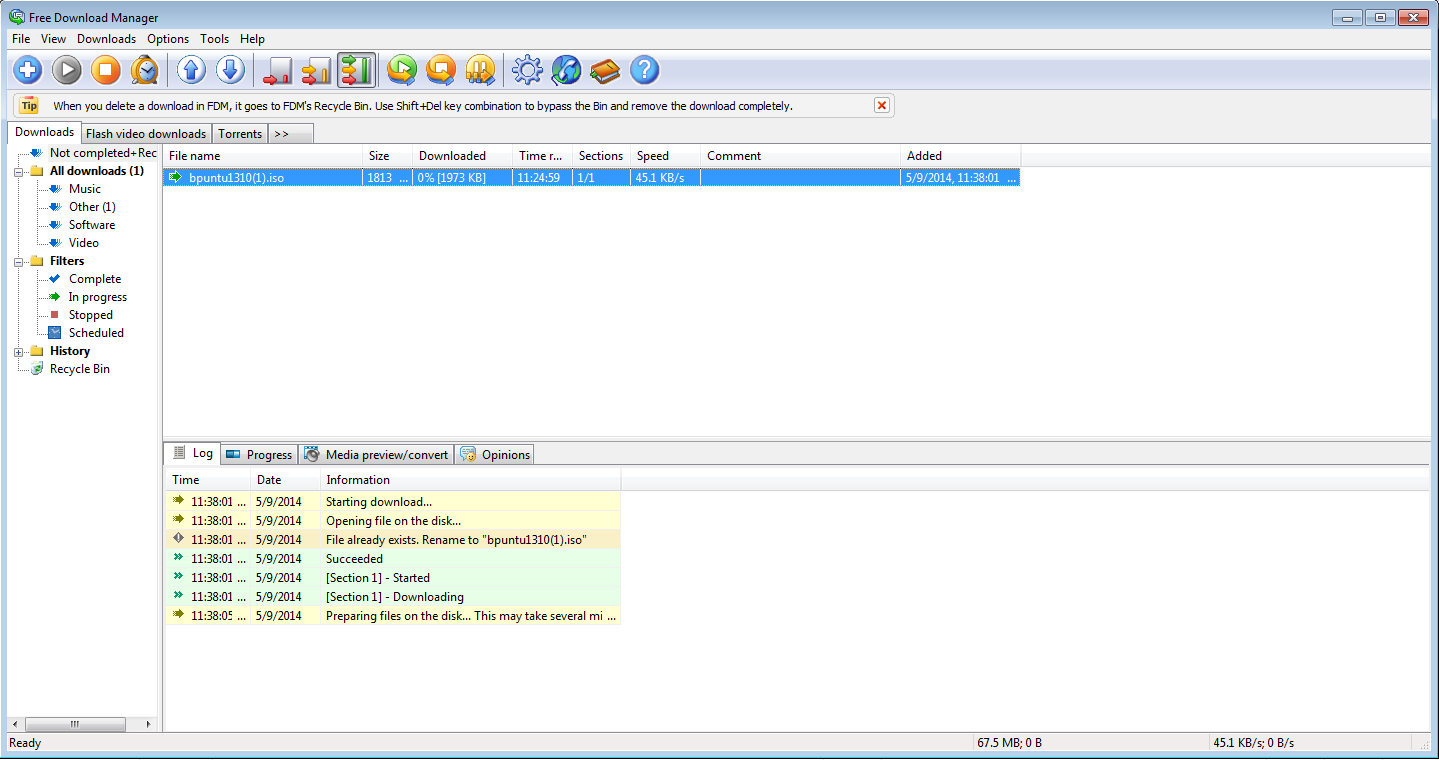
Task: Apply the Stopped filter
Action: (x=91, y=315)
